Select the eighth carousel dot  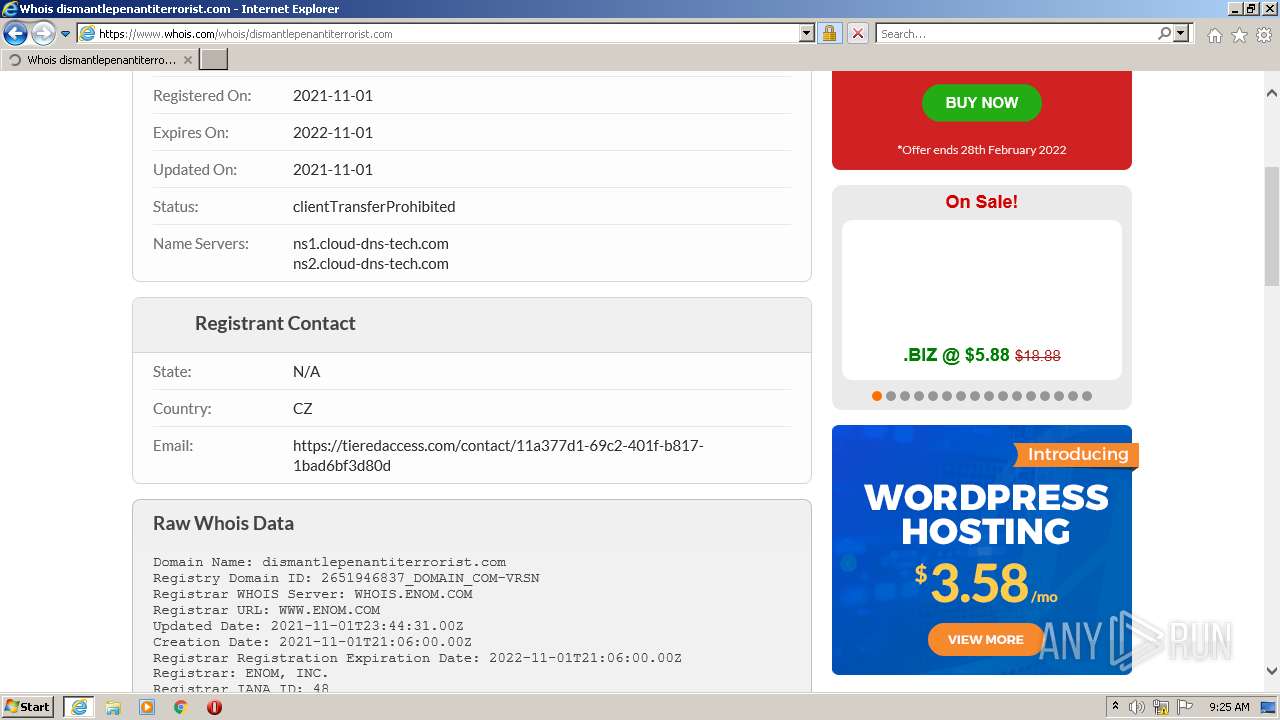[x=975, y=396]
